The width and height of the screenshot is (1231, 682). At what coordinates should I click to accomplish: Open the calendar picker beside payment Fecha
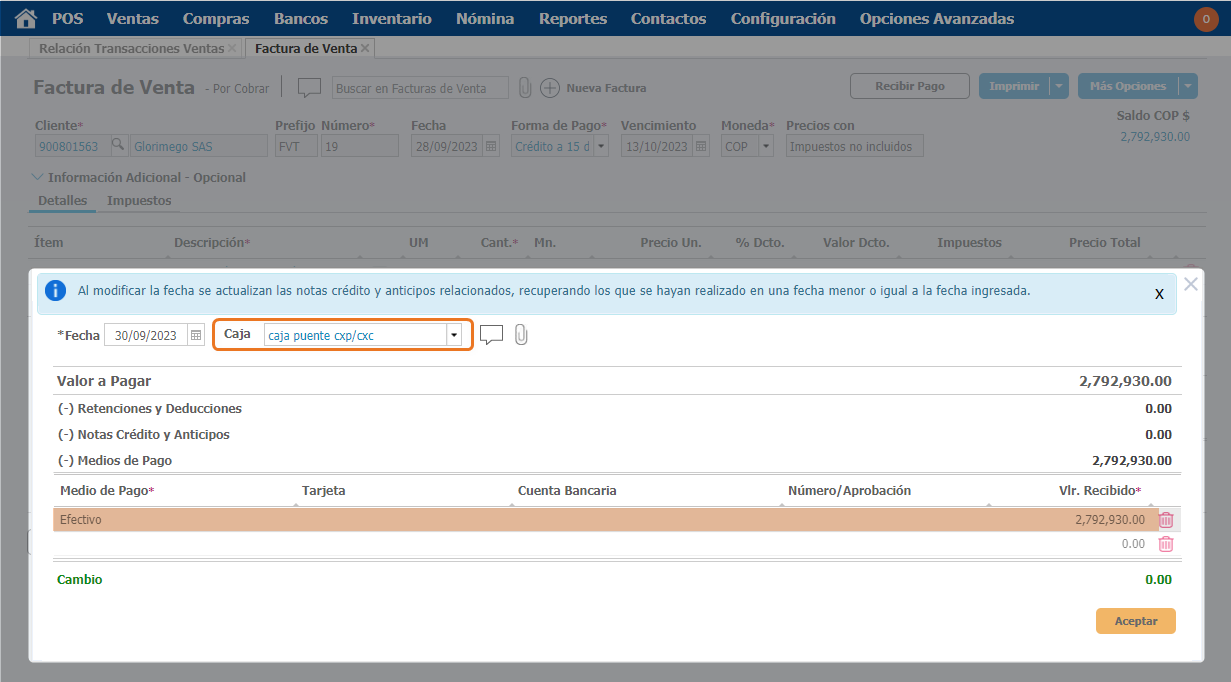point(196,336)
